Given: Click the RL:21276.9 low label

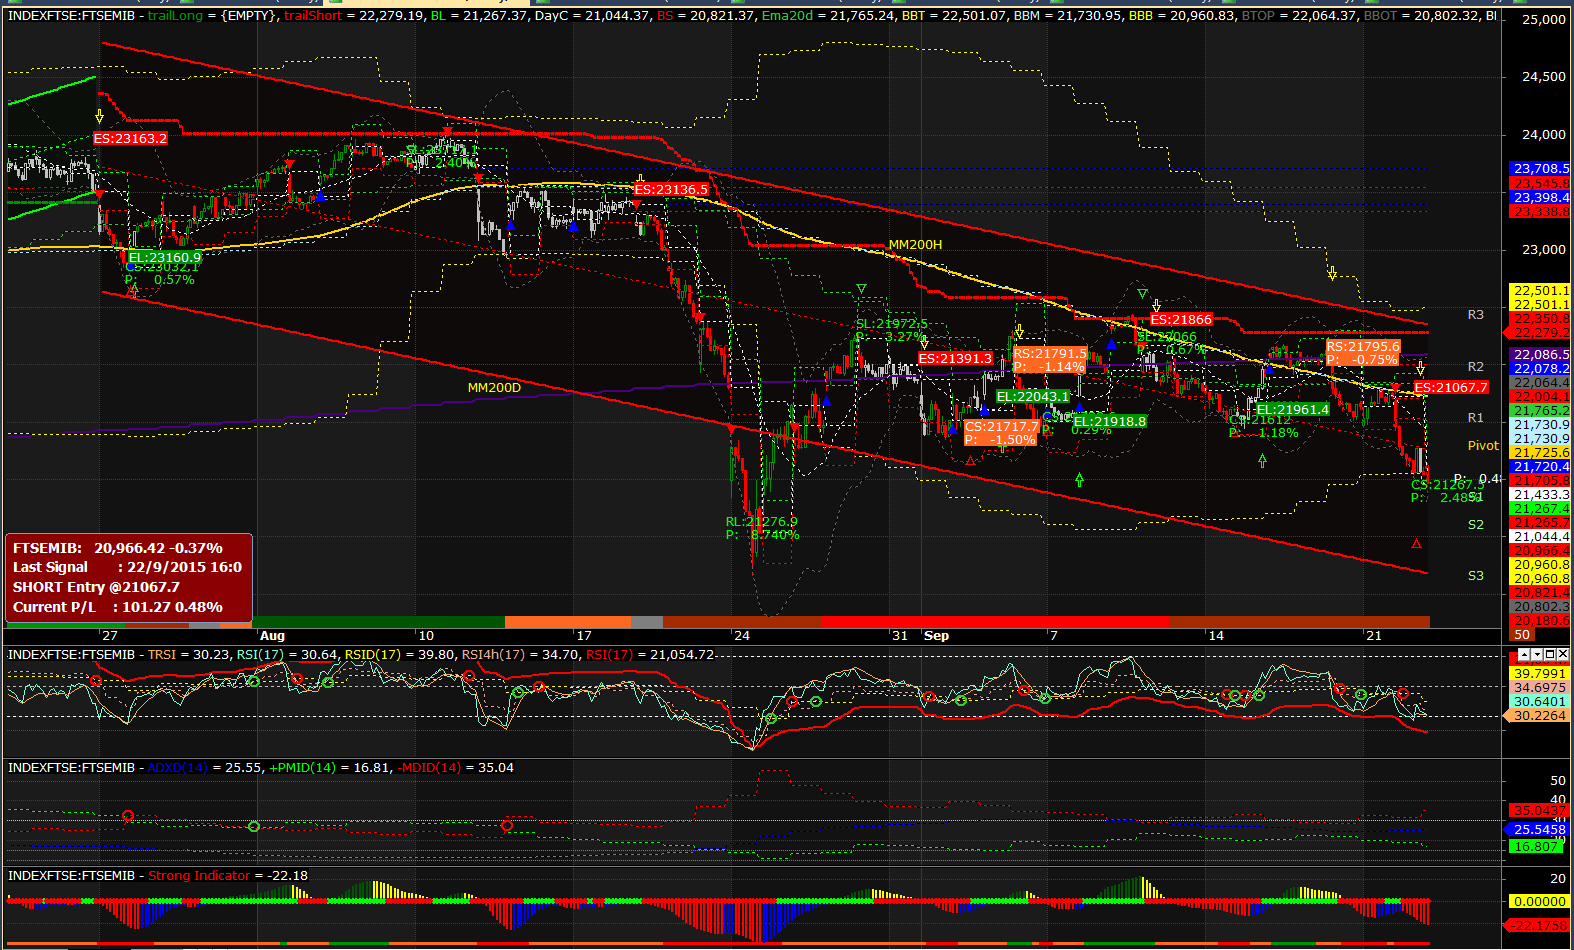Looking at the screenshot, I should [x=762, y=522].
